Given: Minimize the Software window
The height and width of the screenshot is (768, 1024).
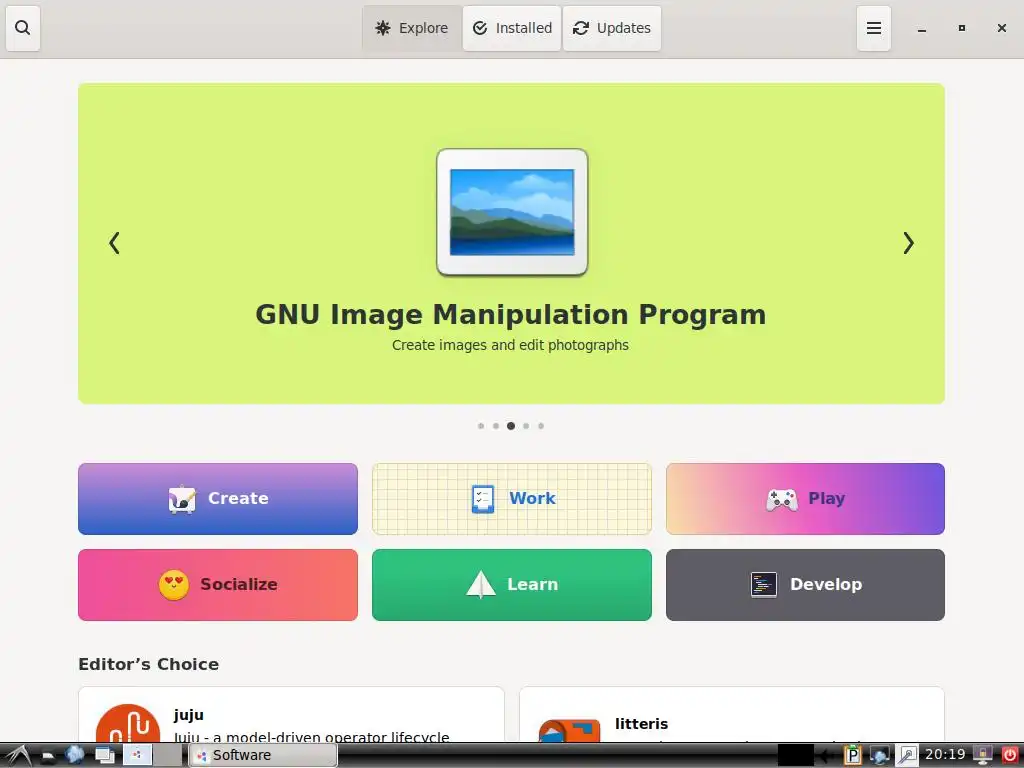Looking at the screenshot, I should tap(921, 28).
